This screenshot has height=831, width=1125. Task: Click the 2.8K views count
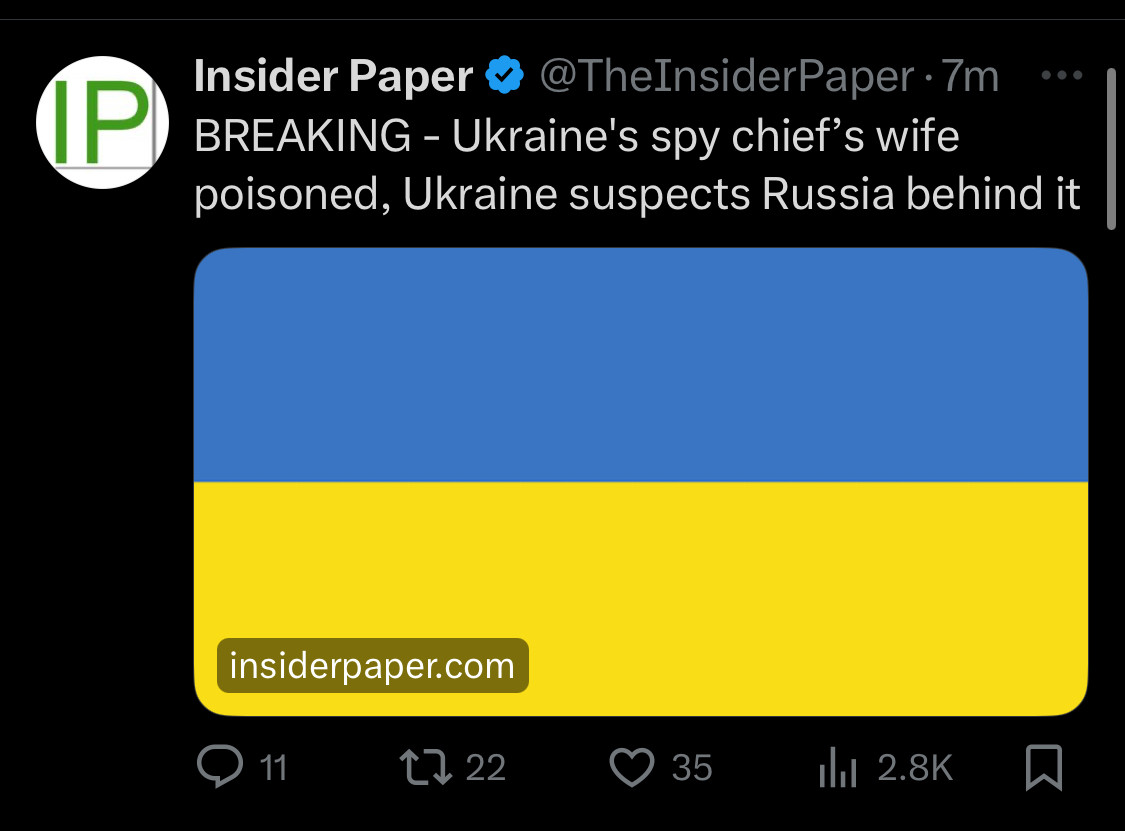(x=915, y=768)
